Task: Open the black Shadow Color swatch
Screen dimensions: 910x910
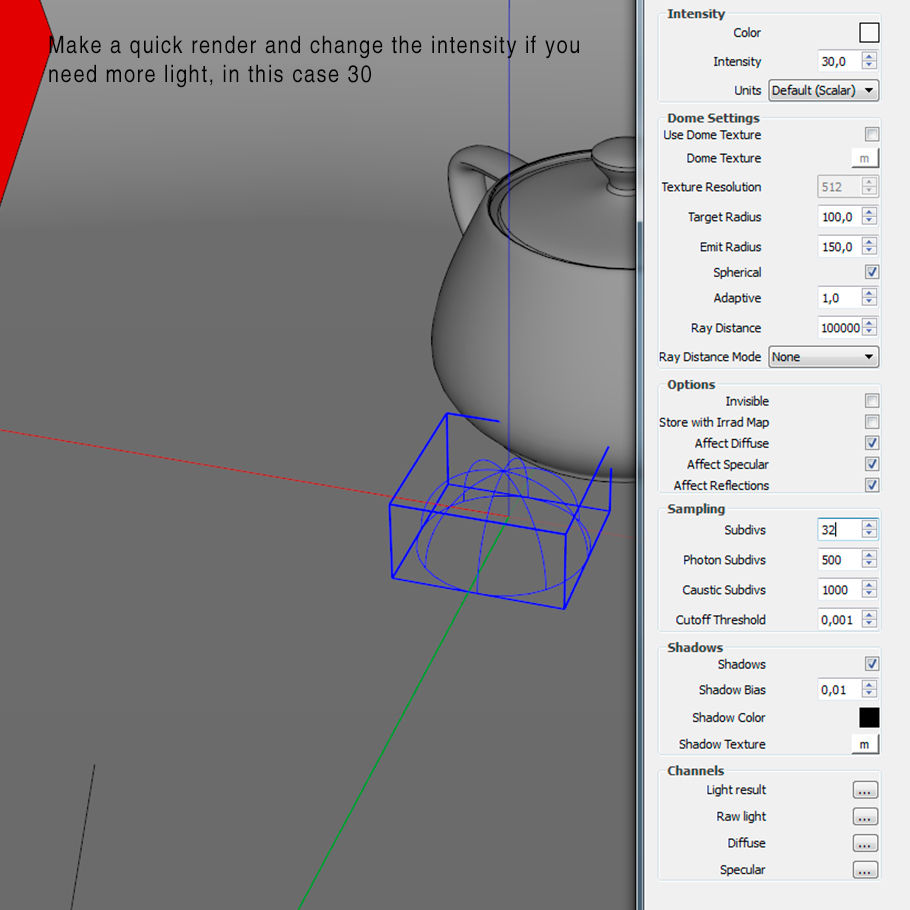Action: coord(869,718)
